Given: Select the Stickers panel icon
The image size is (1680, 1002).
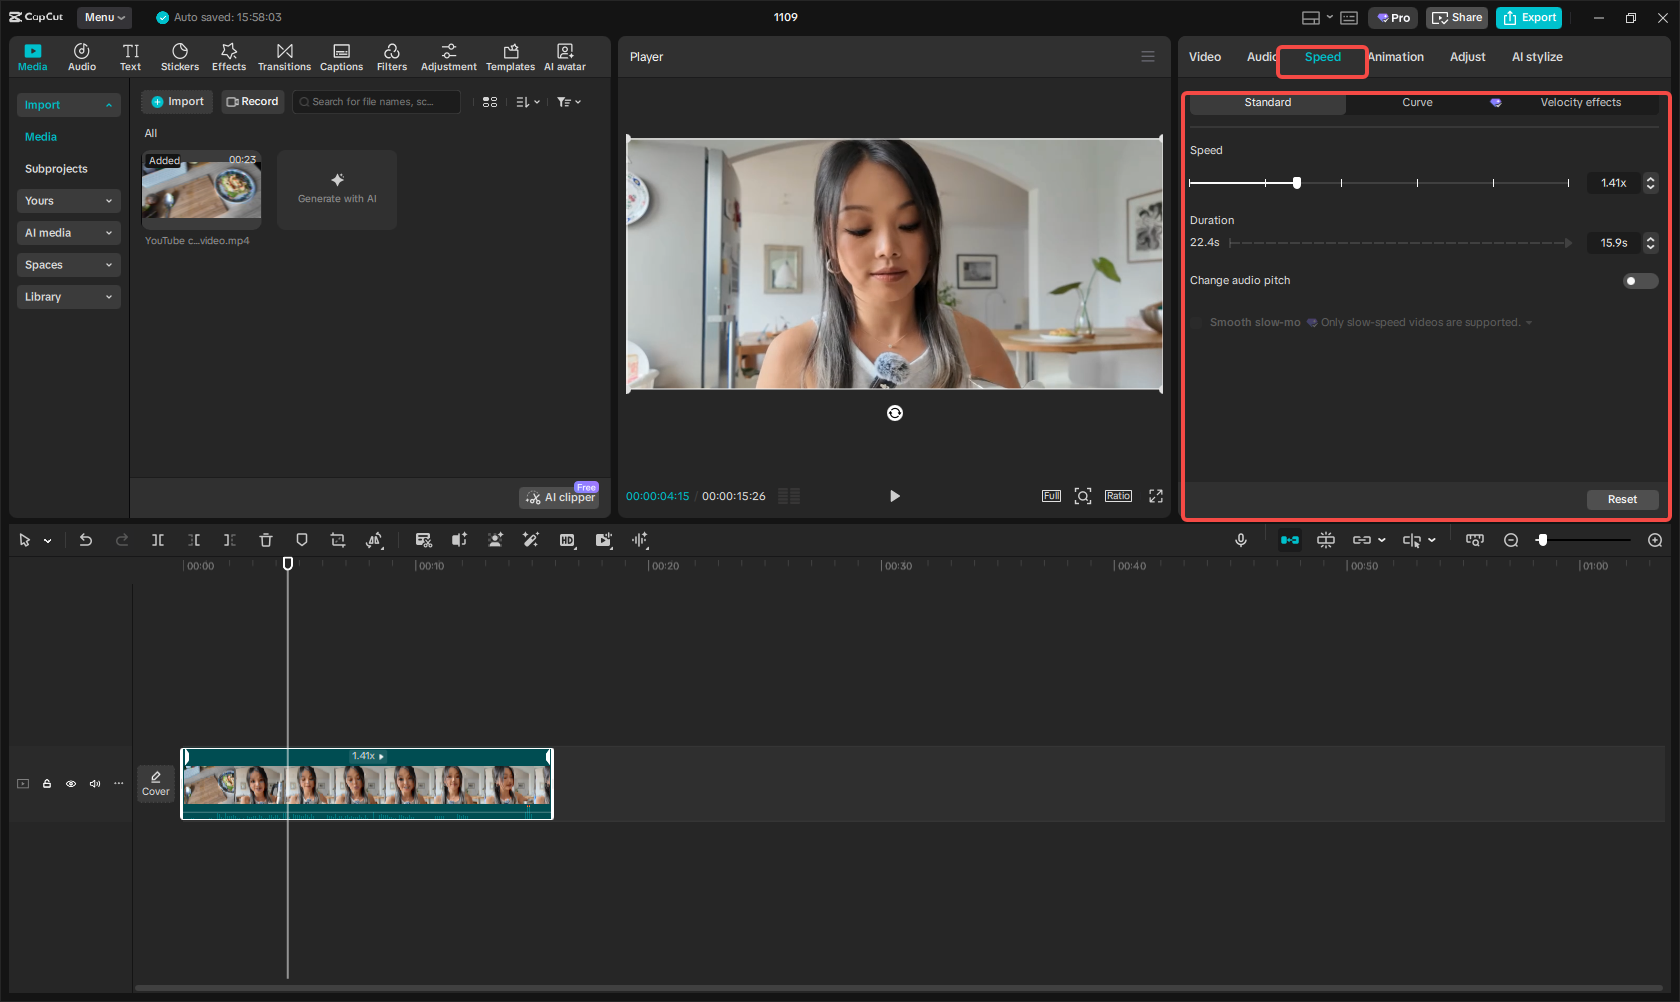Looking at the screenshot, I should (x=180, y=56).
